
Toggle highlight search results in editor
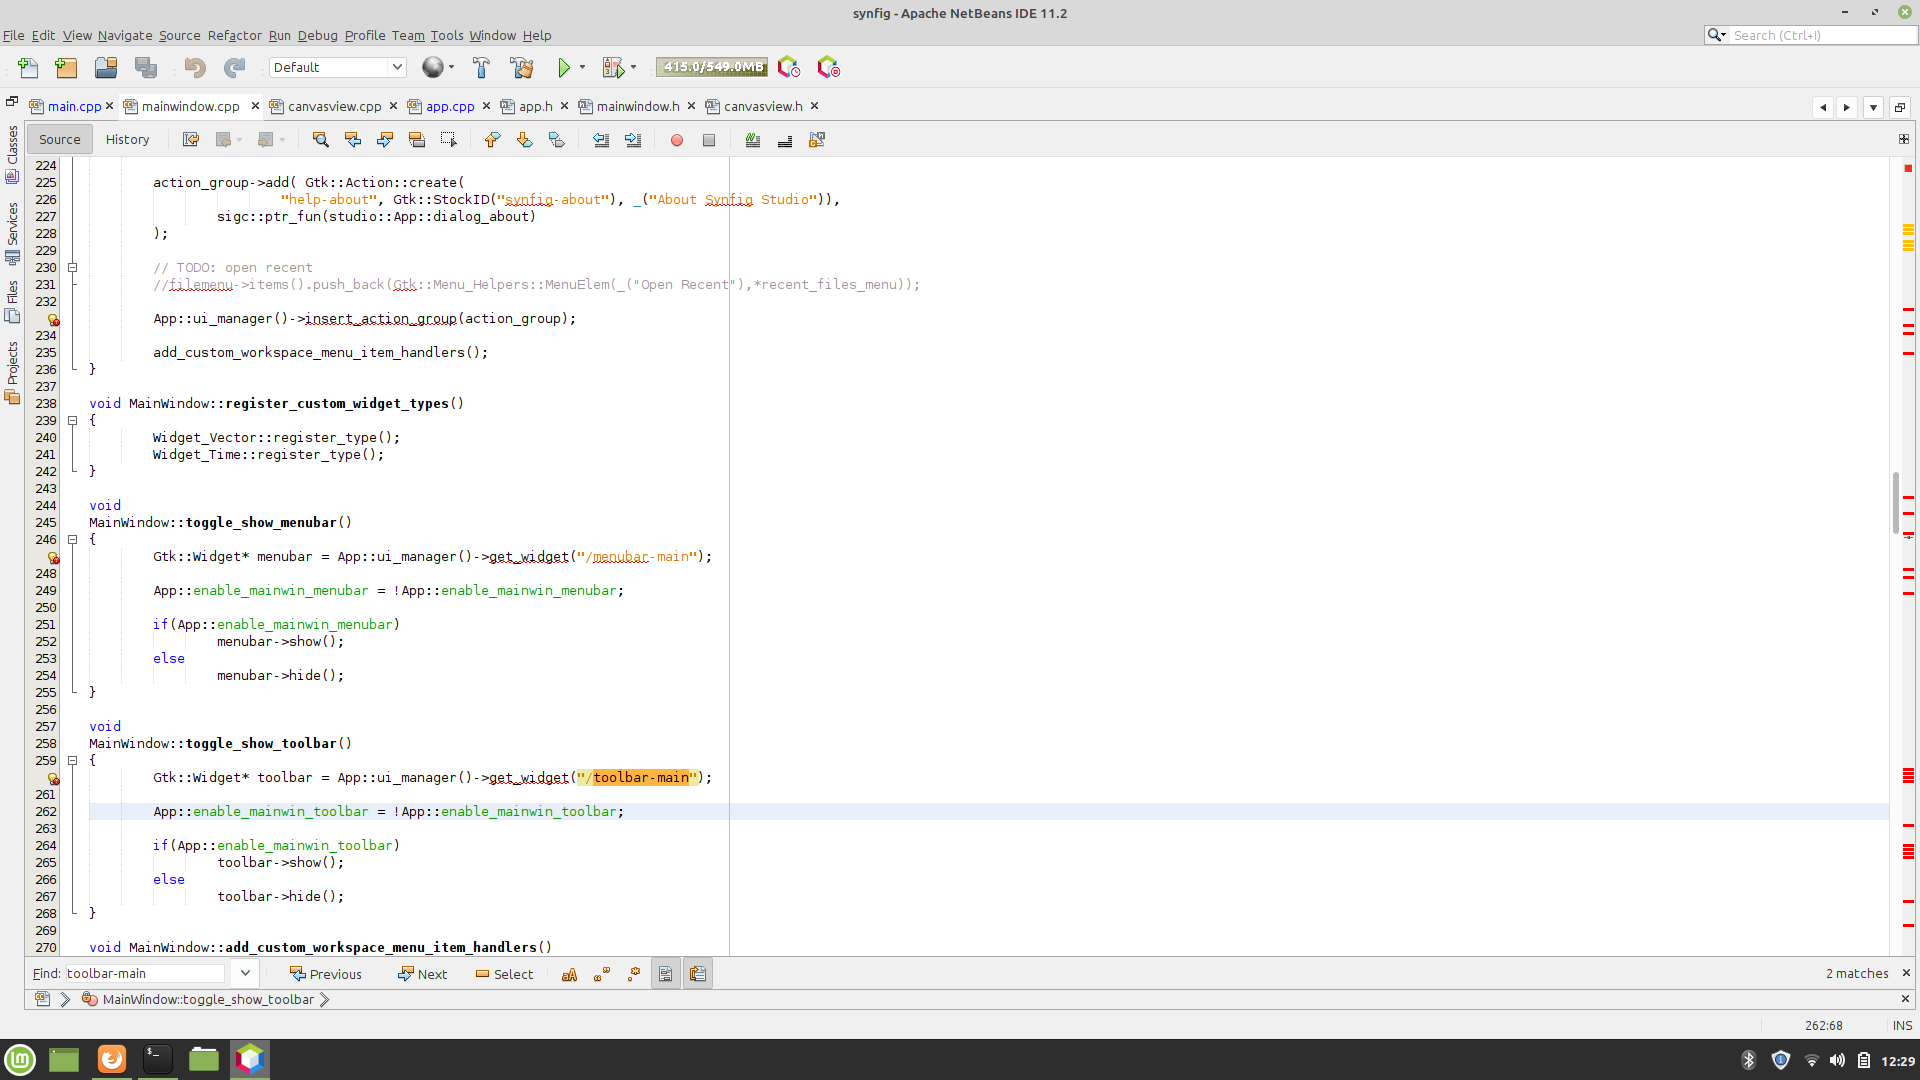pos(417,140)
